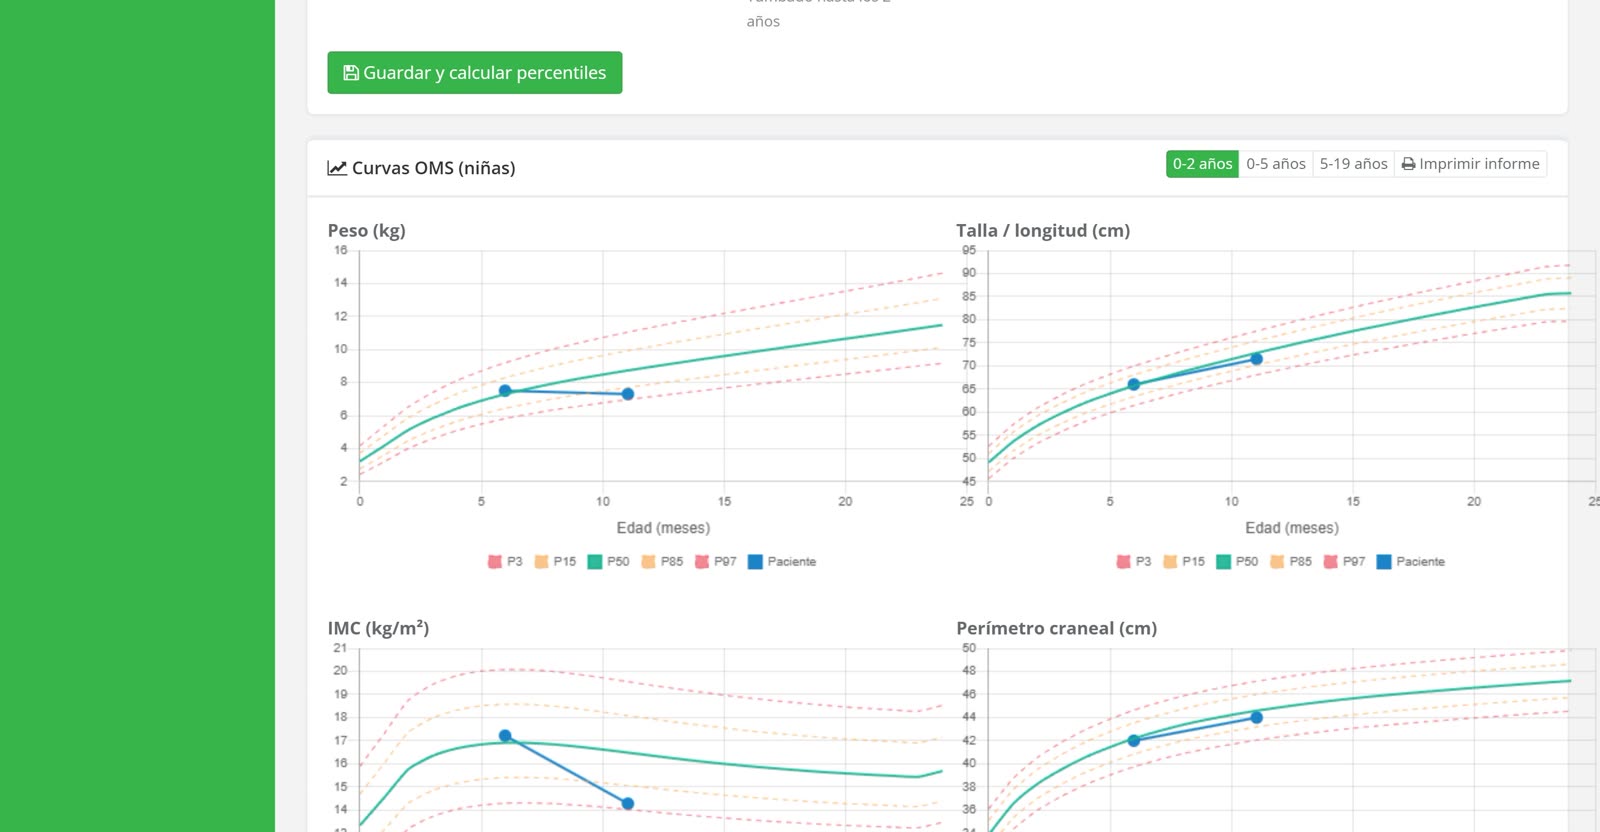Select the 0-2 años tab
Screen dimensions: 1600x832
point(1202,164)
